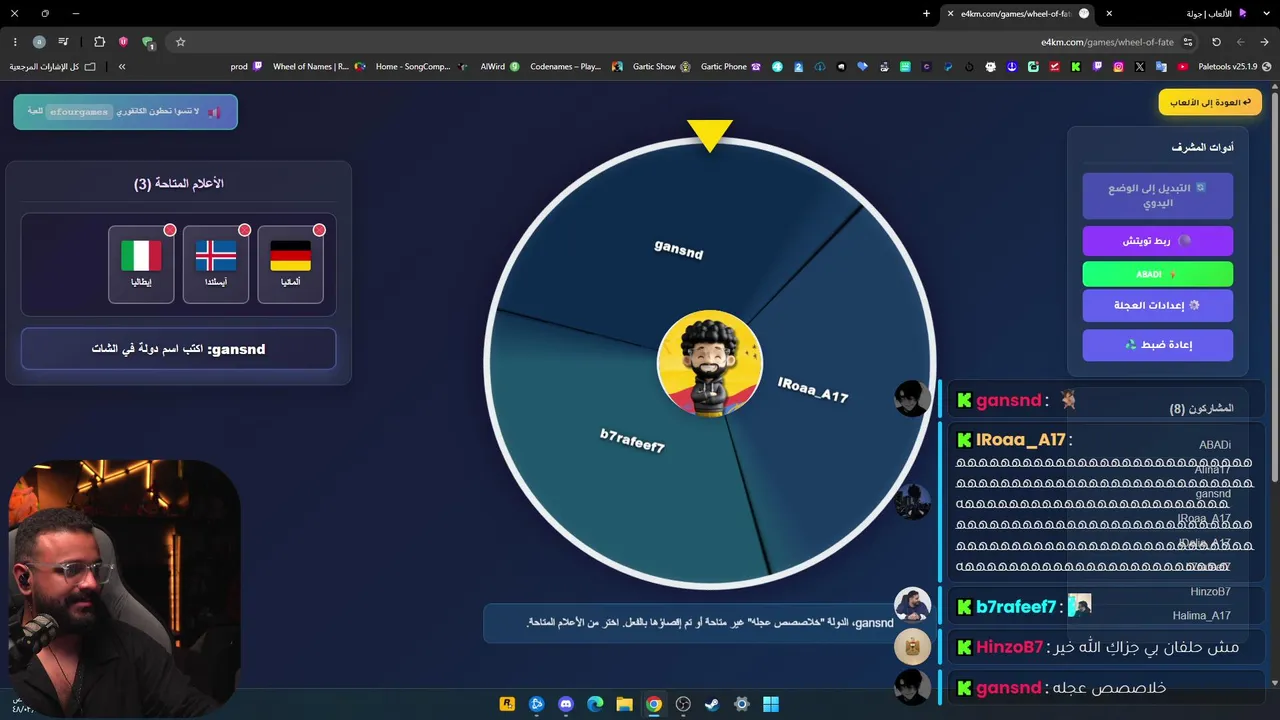Open OBS Studio from the taskbar

(683, 704)
